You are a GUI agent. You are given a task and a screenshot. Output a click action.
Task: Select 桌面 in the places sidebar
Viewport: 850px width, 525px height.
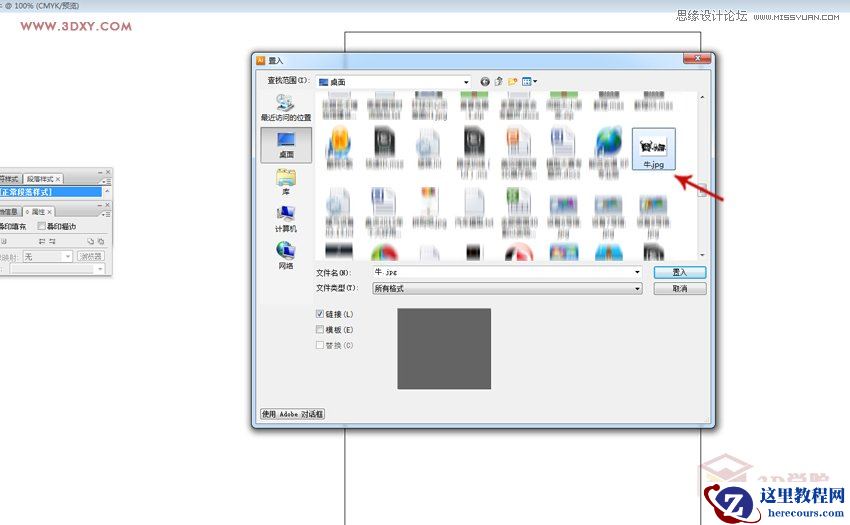[x=286, y=145]
